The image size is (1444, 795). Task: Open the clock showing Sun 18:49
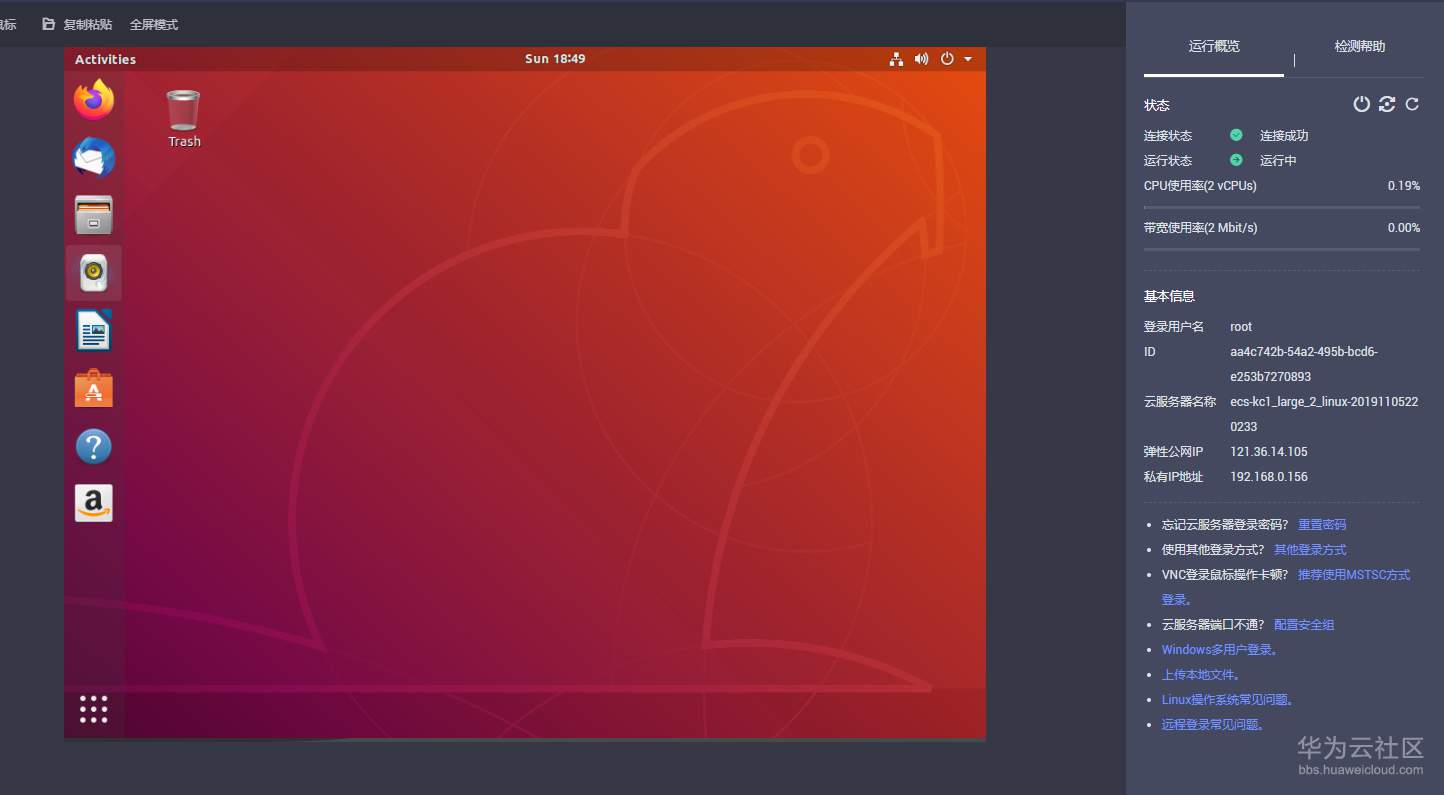coord(555,59)
